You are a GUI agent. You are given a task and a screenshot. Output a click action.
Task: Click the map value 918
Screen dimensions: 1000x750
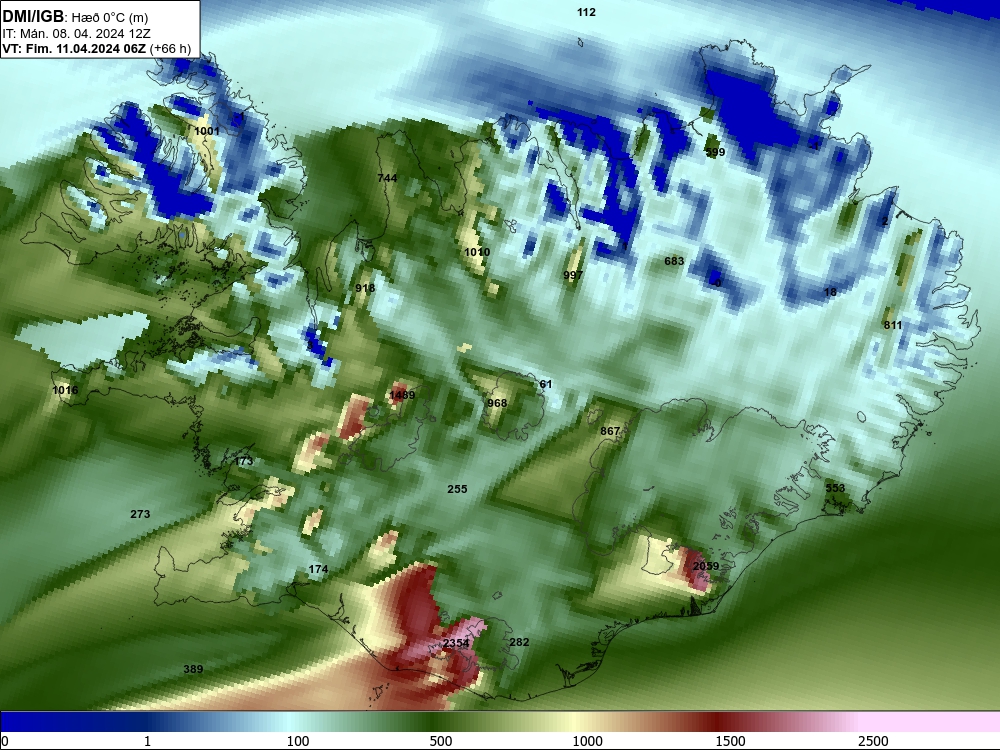365,288
